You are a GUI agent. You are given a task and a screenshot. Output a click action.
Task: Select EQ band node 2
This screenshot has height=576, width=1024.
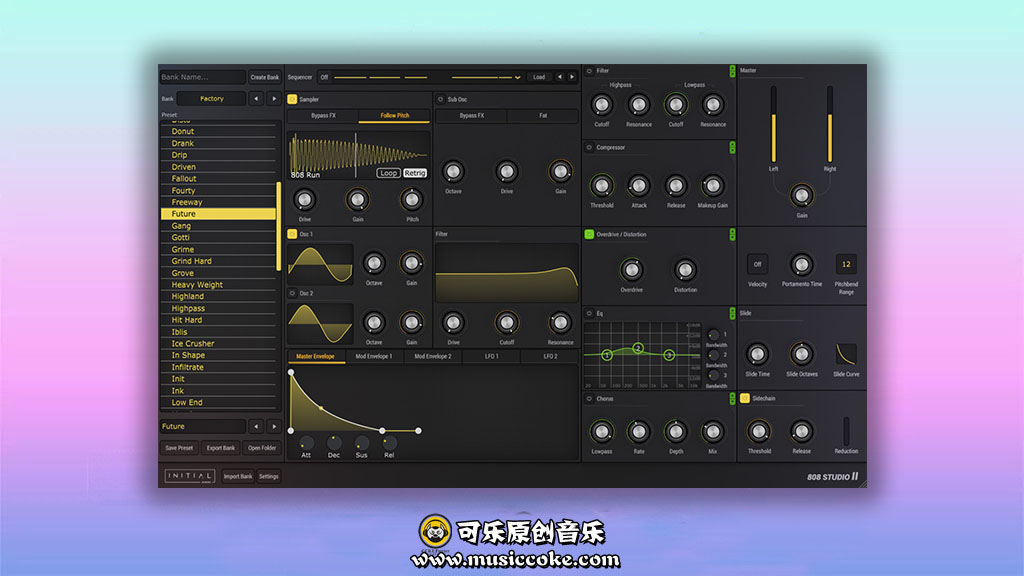(x=638, y=348)
